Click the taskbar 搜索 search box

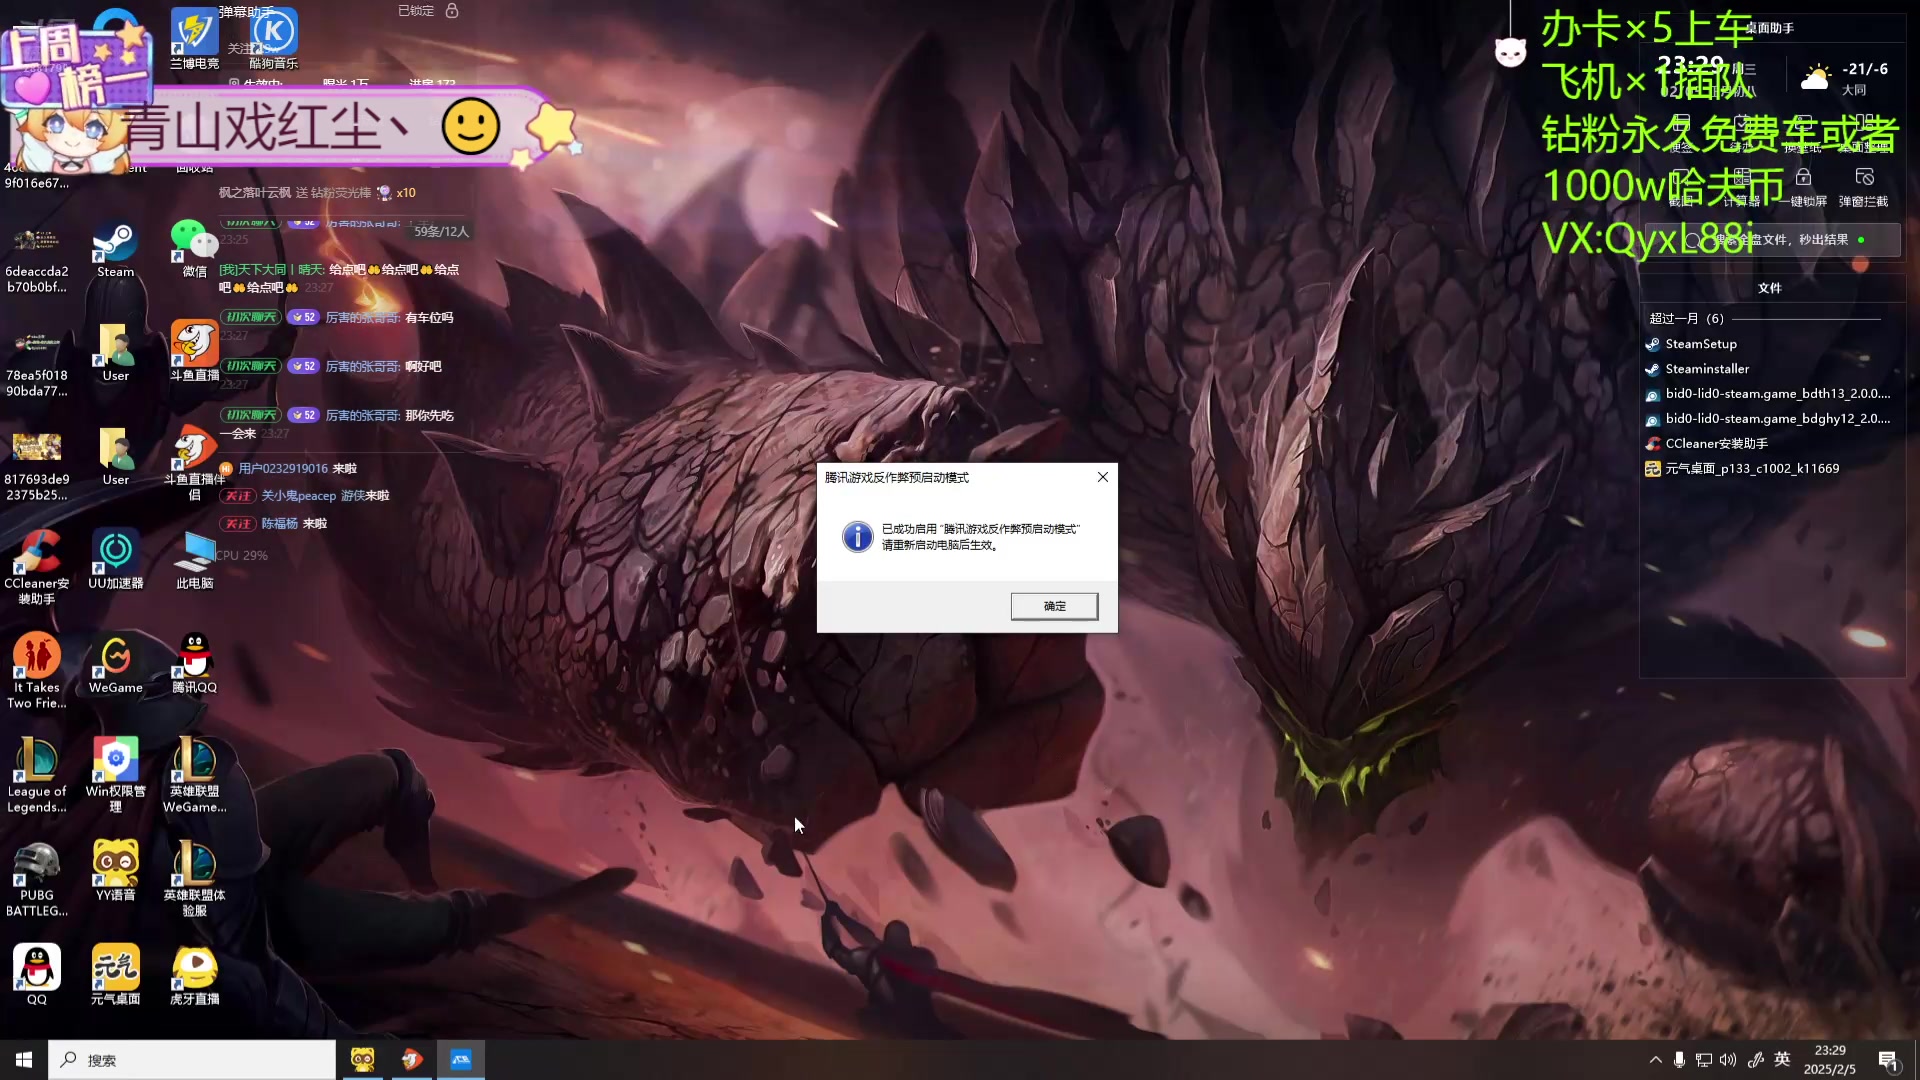click(x=192, y=1060)
